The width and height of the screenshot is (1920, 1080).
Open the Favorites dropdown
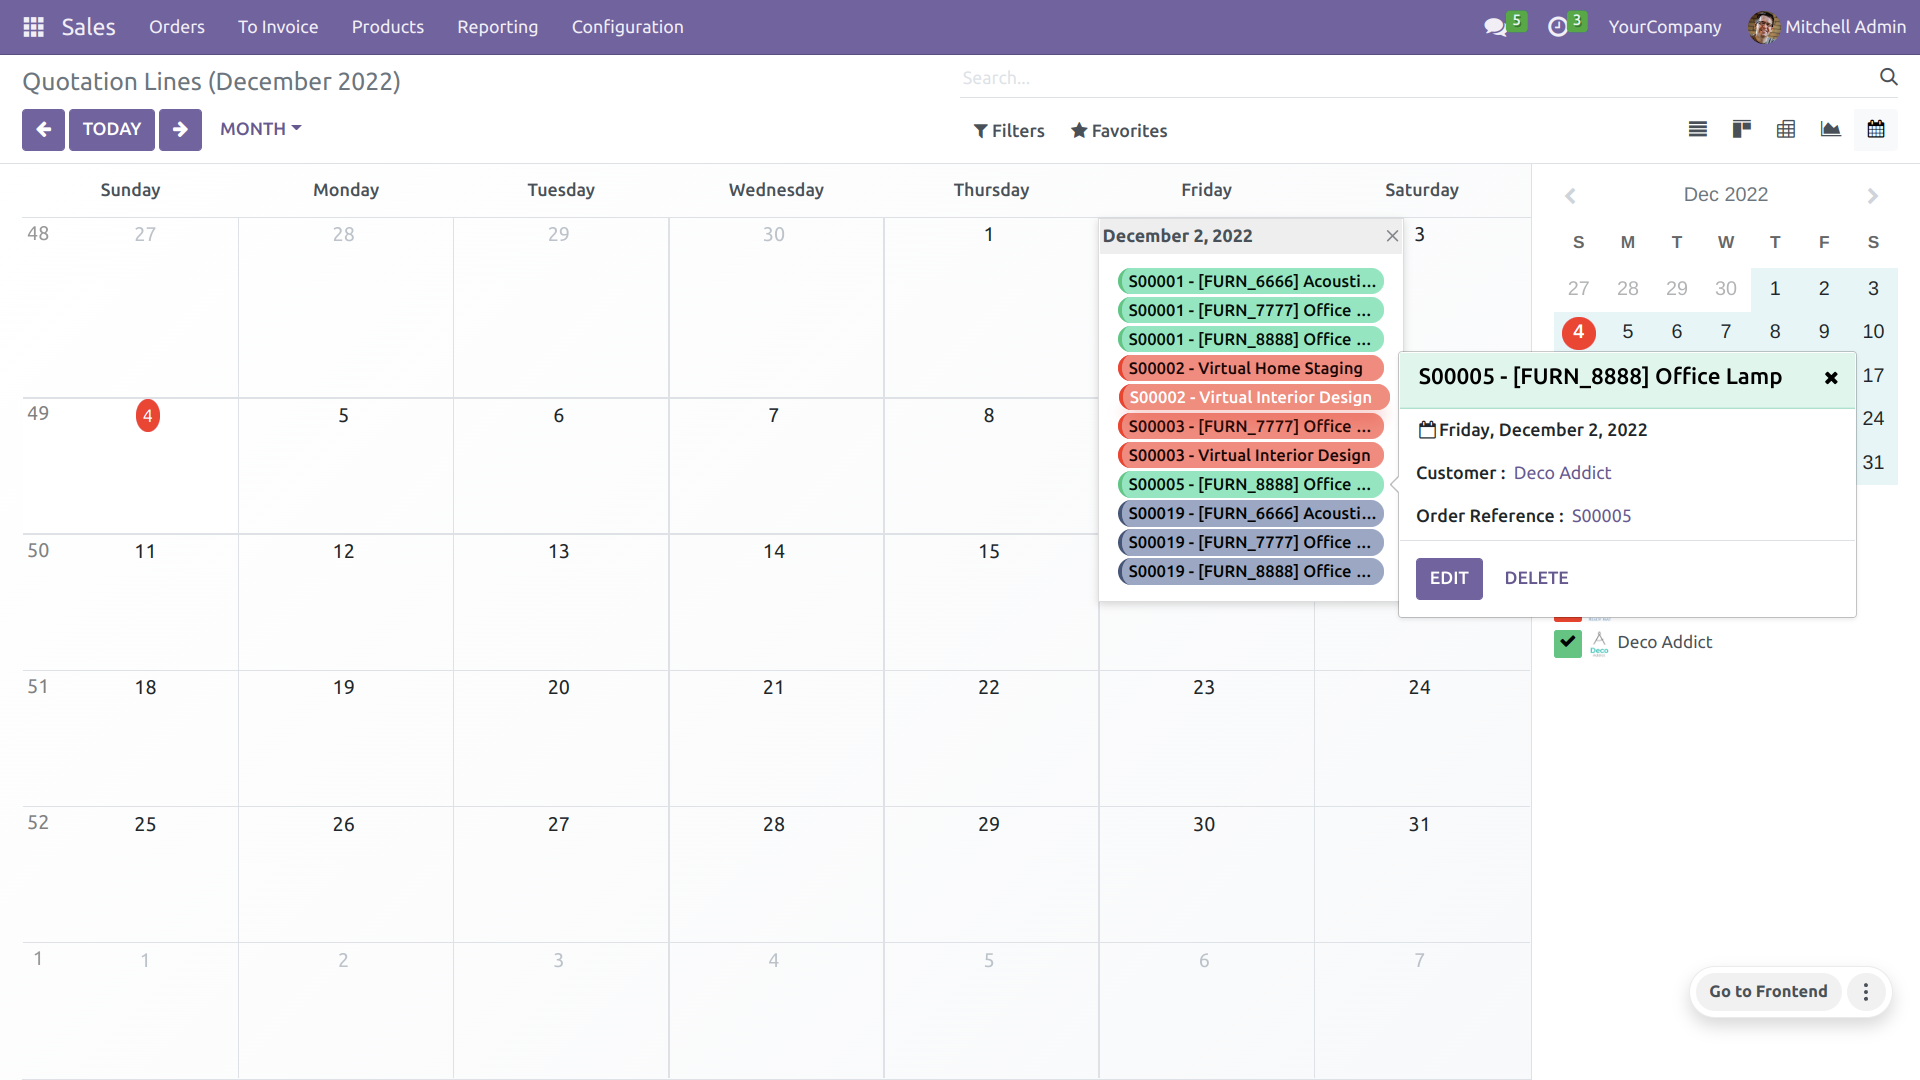(x=1118, y=131)
